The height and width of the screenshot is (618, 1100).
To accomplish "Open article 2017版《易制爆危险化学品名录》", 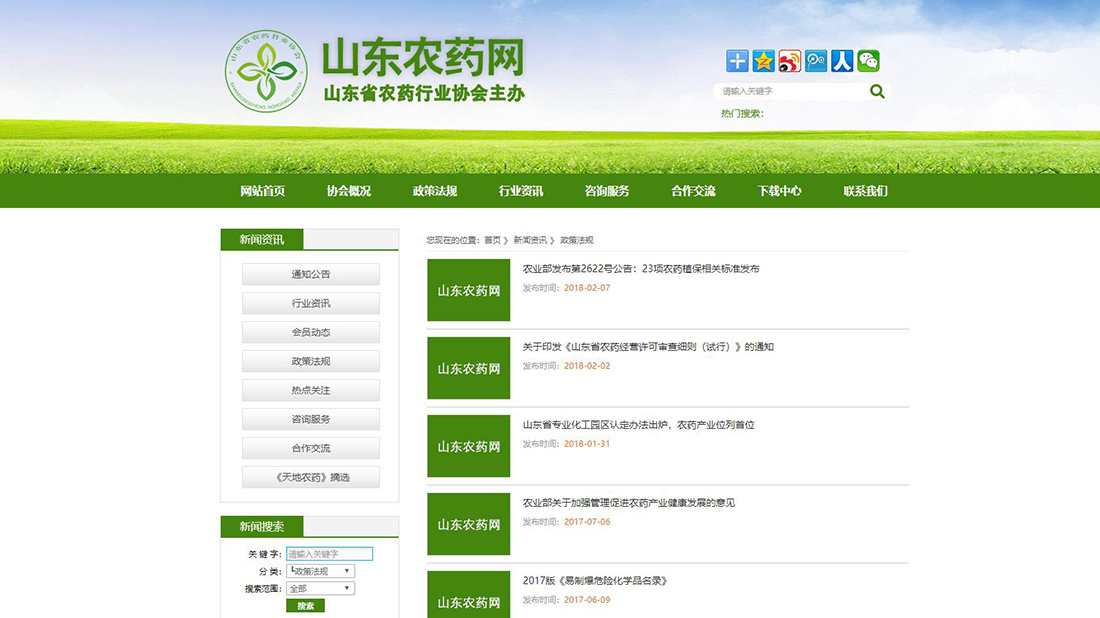I will point(595,580).
